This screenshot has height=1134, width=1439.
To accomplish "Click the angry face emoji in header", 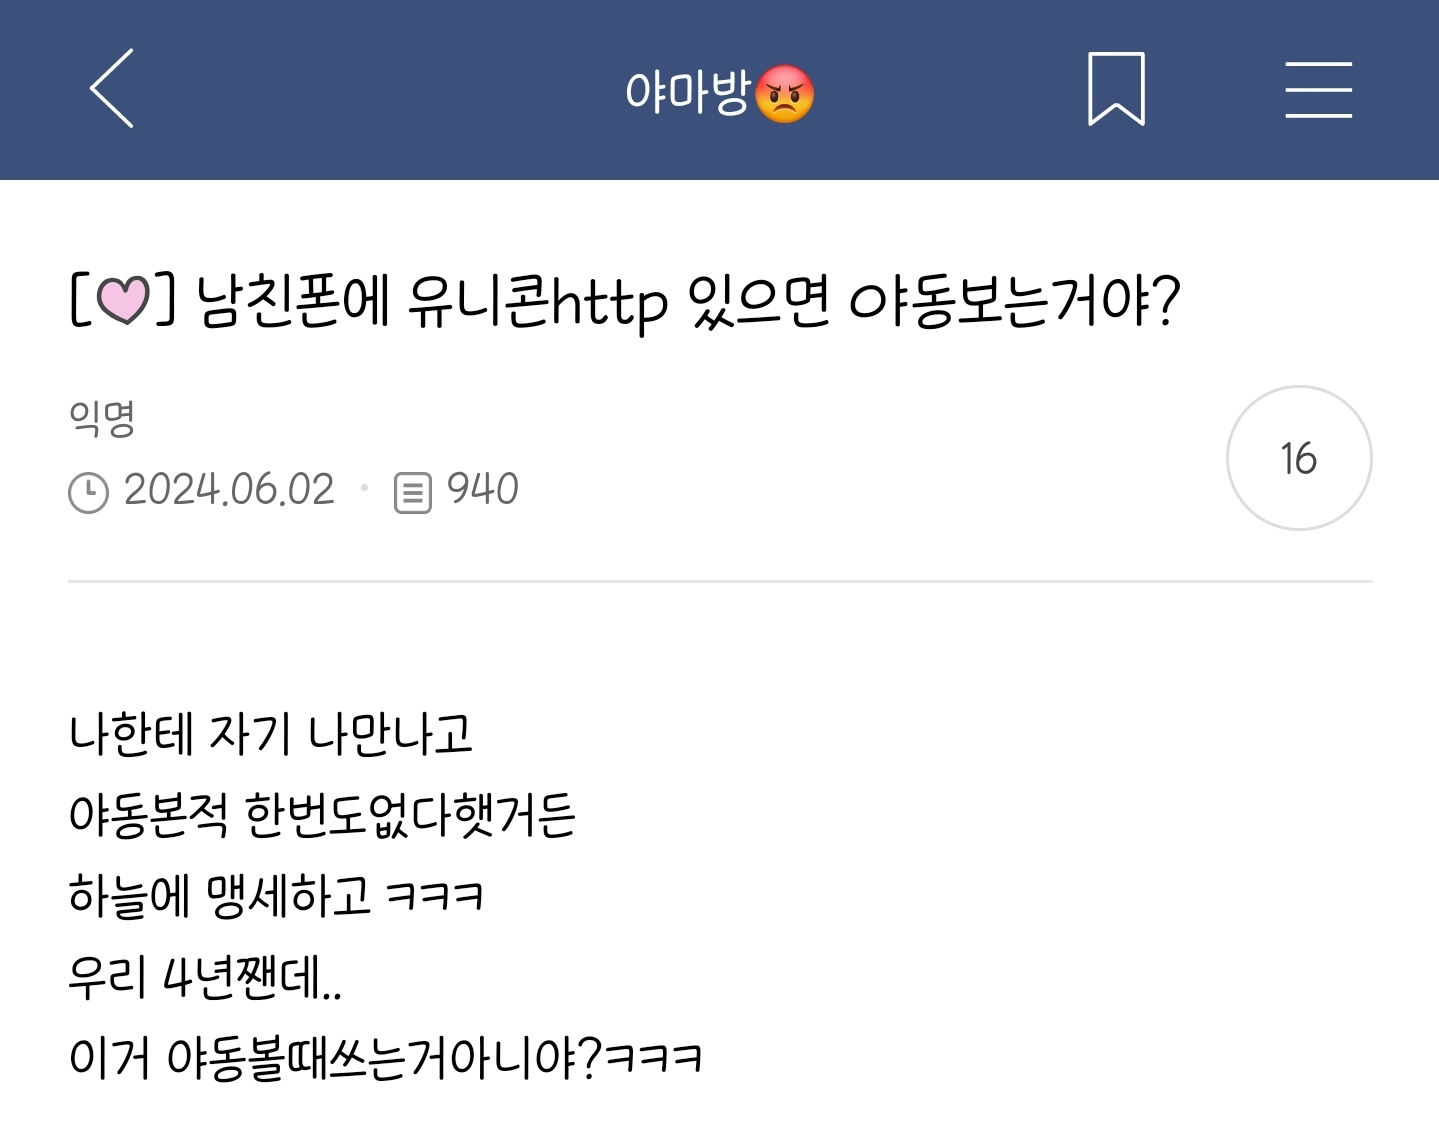I will [x=785, y=94].
